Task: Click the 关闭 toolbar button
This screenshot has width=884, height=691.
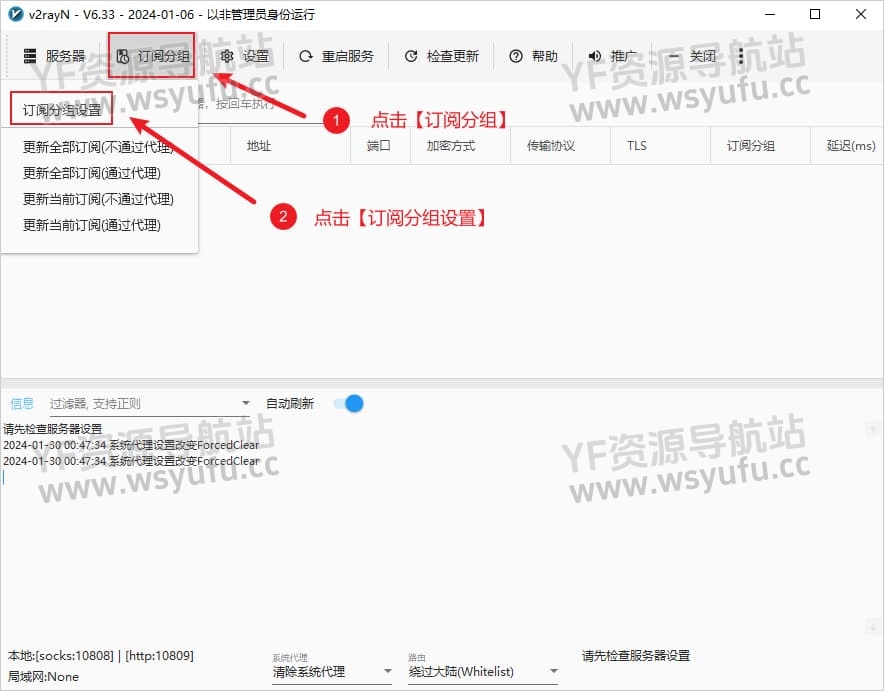Action: tap(691, 56)
